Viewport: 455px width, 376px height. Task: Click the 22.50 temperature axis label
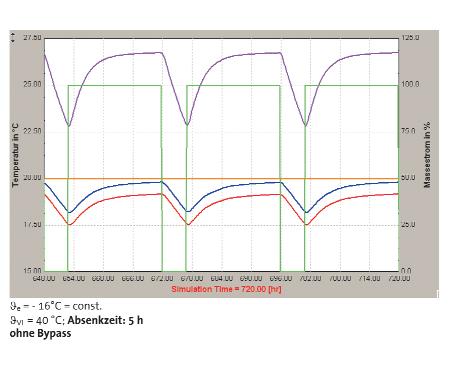(32, 131)
